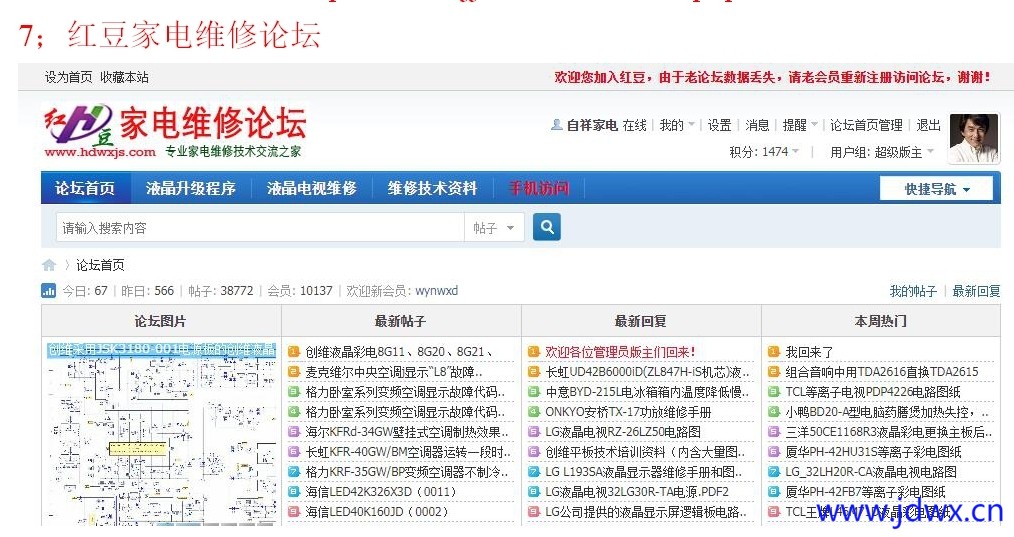Screen dimensions: 1014x537
Task: Click the magnifier search button
Action: (546, 228)
